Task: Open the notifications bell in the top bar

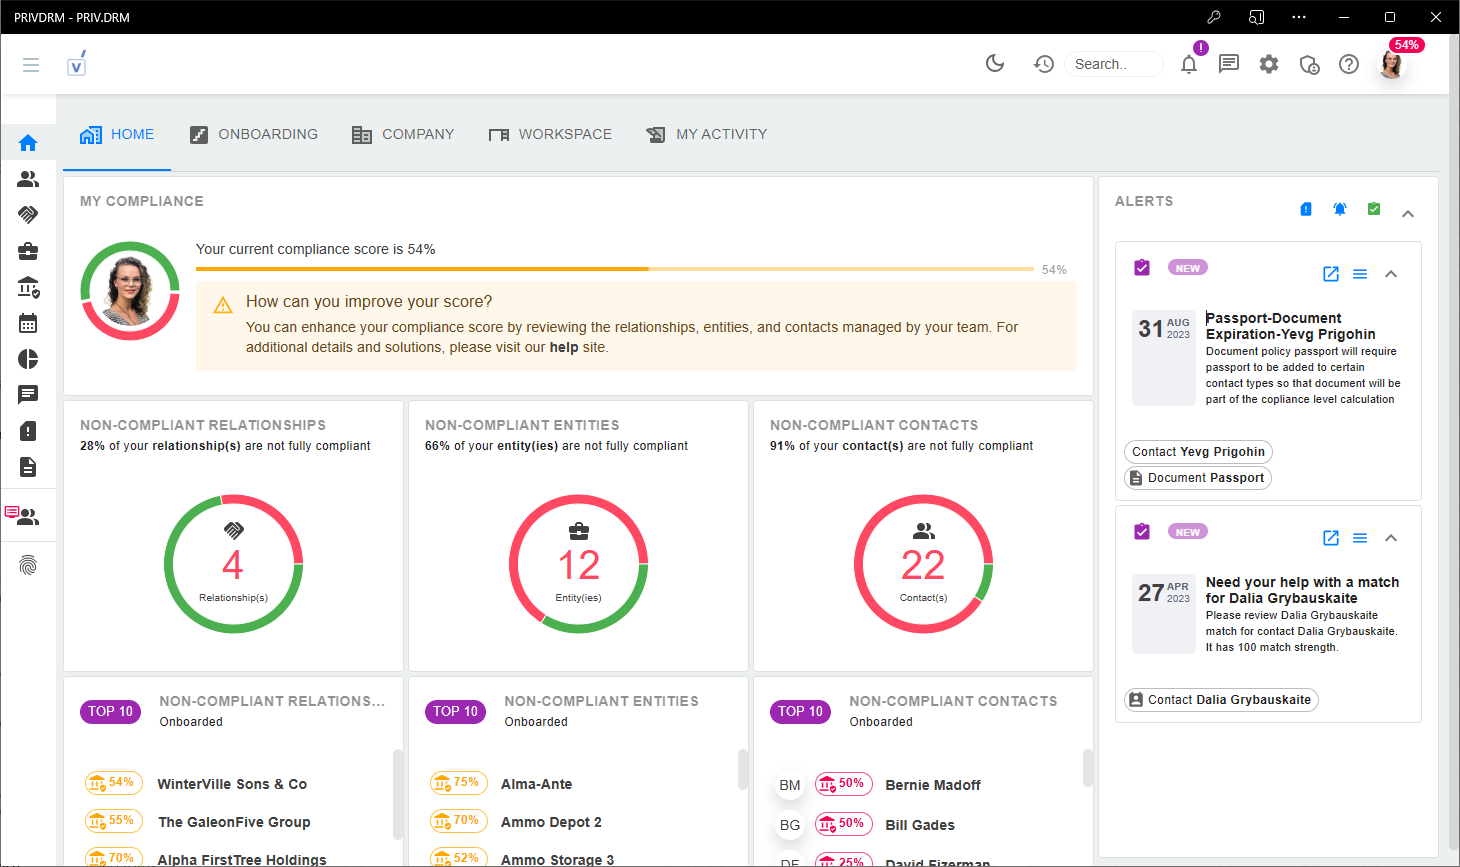Action: click(1188, 64)
